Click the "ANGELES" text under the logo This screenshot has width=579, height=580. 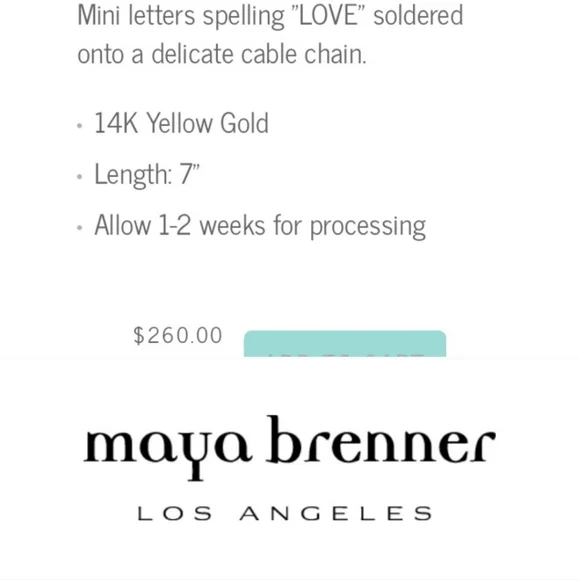click(x=336, y=513)
